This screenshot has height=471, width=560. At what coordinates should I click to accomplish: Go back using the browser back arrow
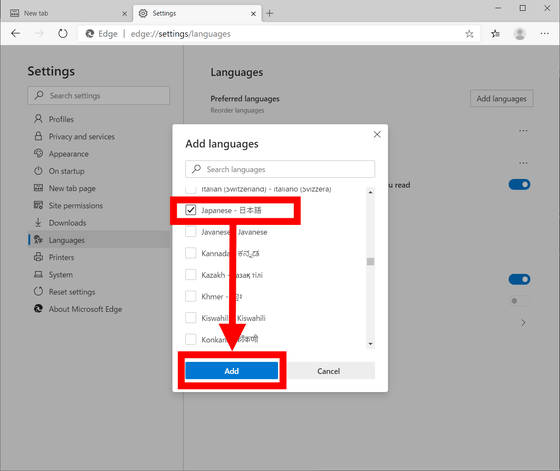coord(15,34)
